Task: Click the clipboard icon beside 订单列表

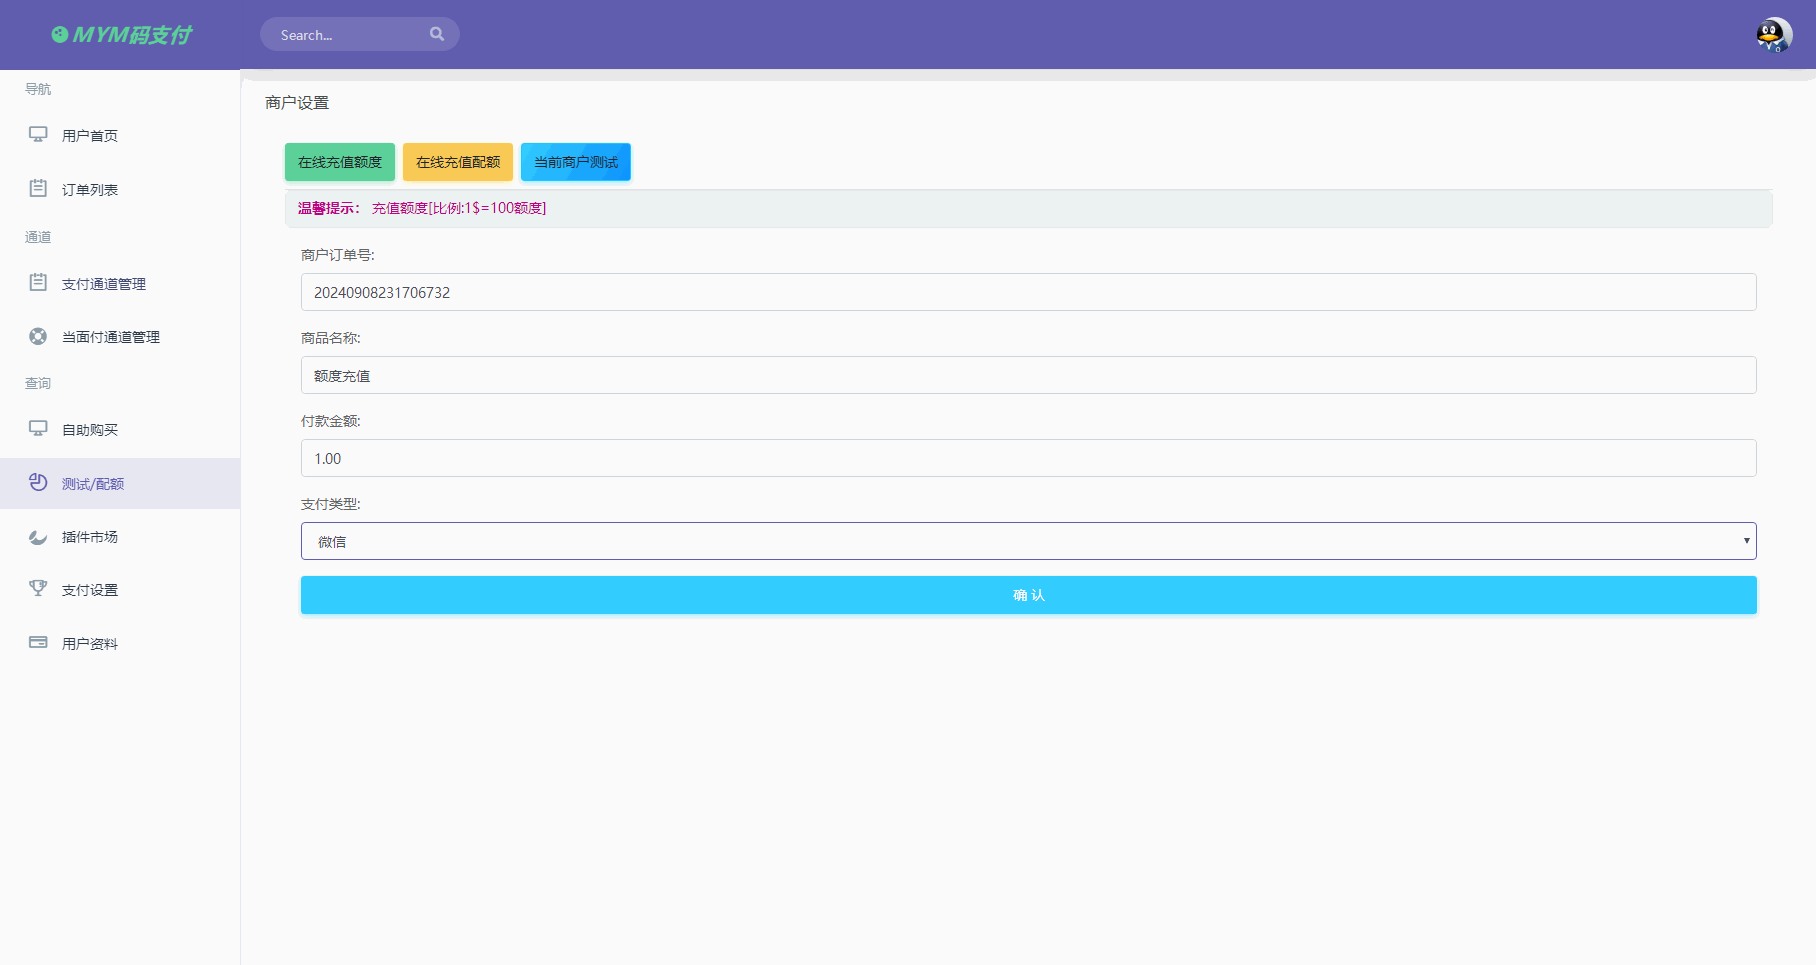Action: 38,188
